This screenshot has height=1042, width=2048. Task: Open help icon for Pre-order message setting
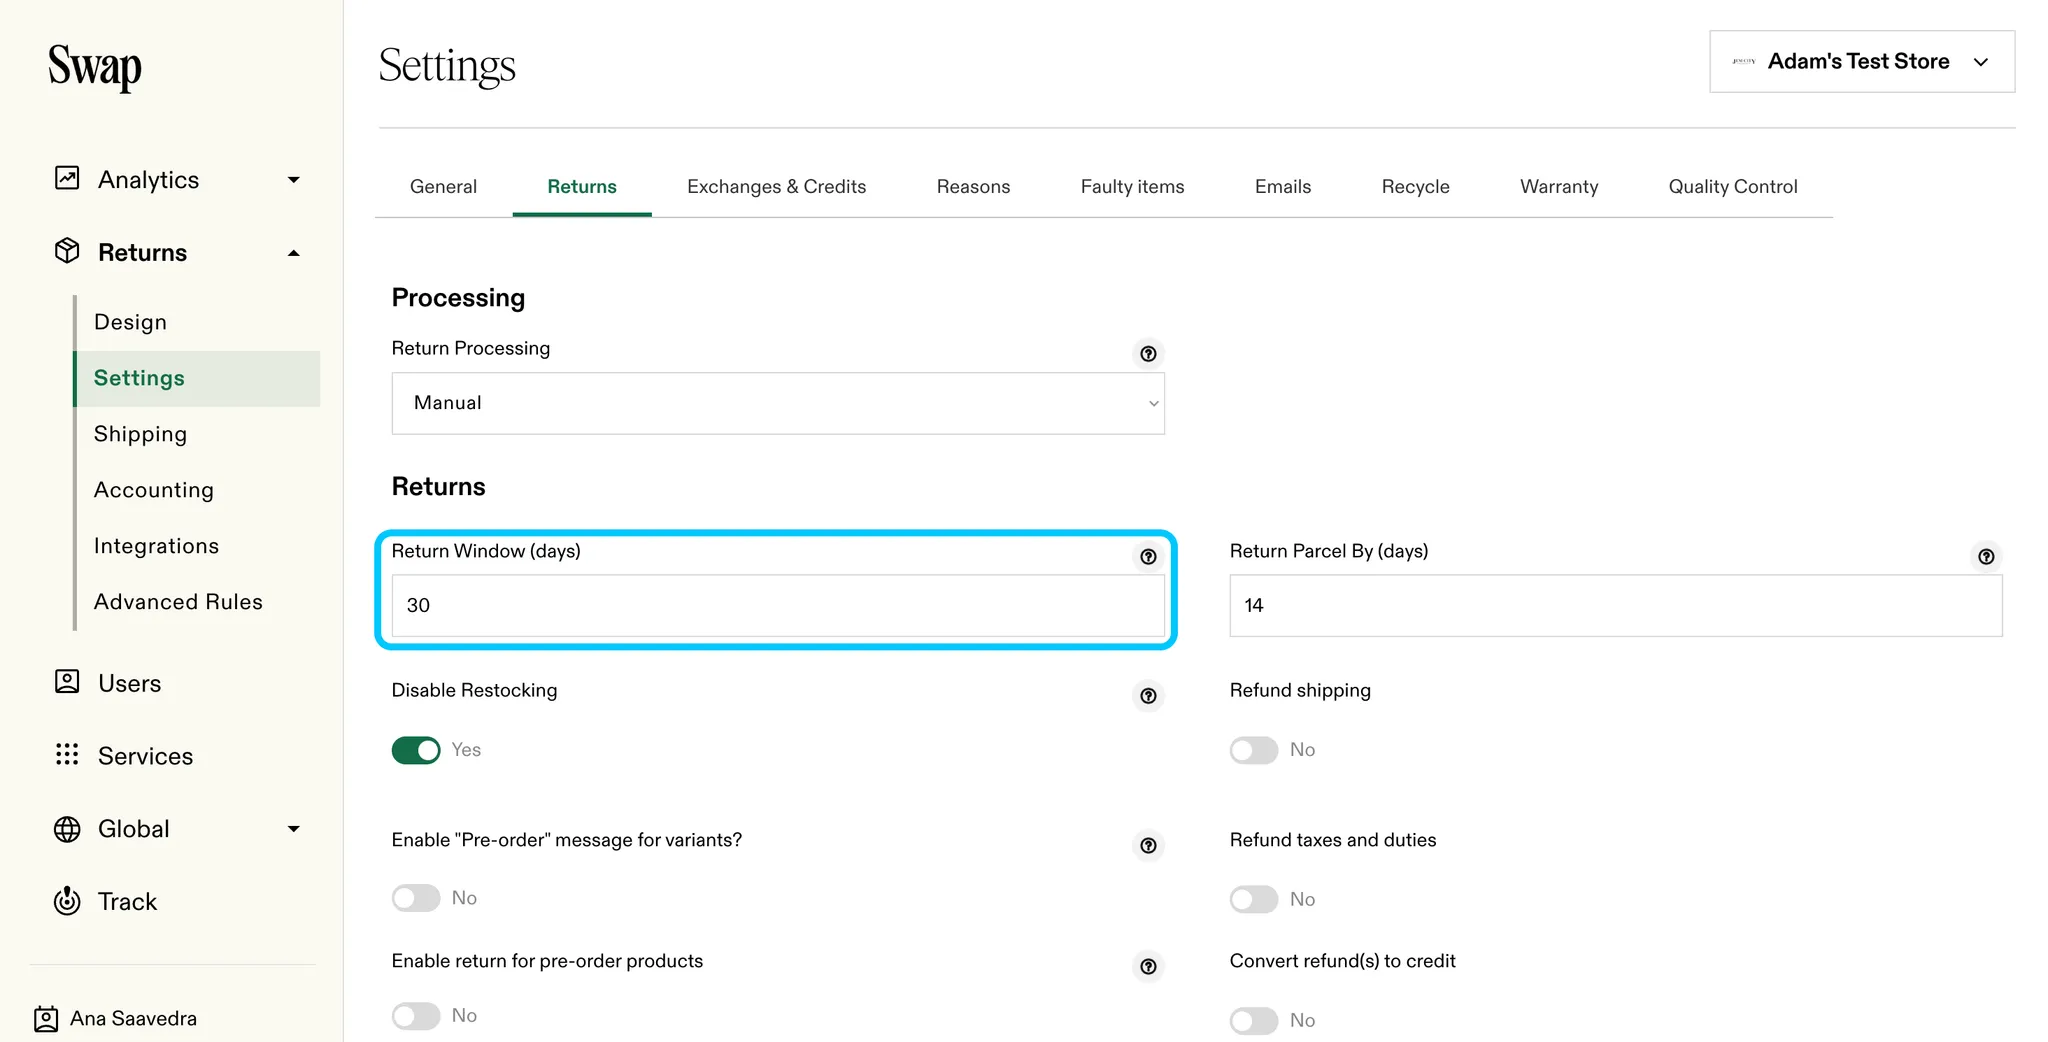click(x=1148, y=846)
